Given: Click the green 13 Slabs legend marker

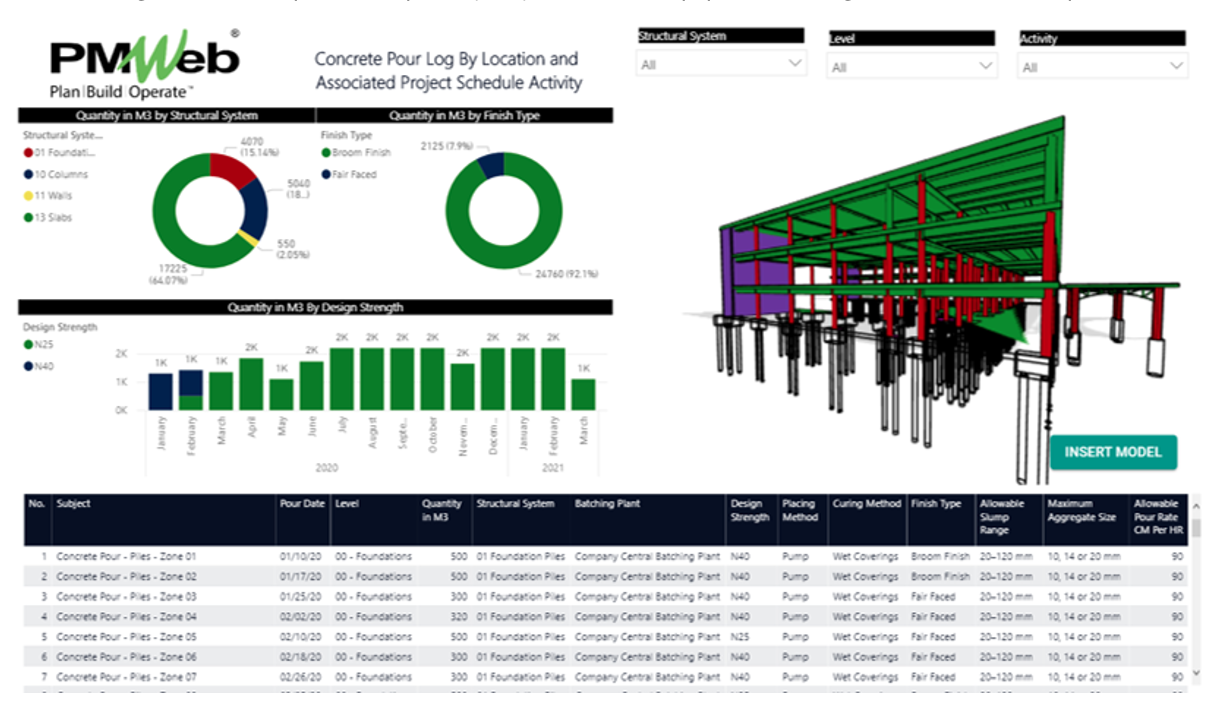Looking at the screenshot, I should point(28,217).
